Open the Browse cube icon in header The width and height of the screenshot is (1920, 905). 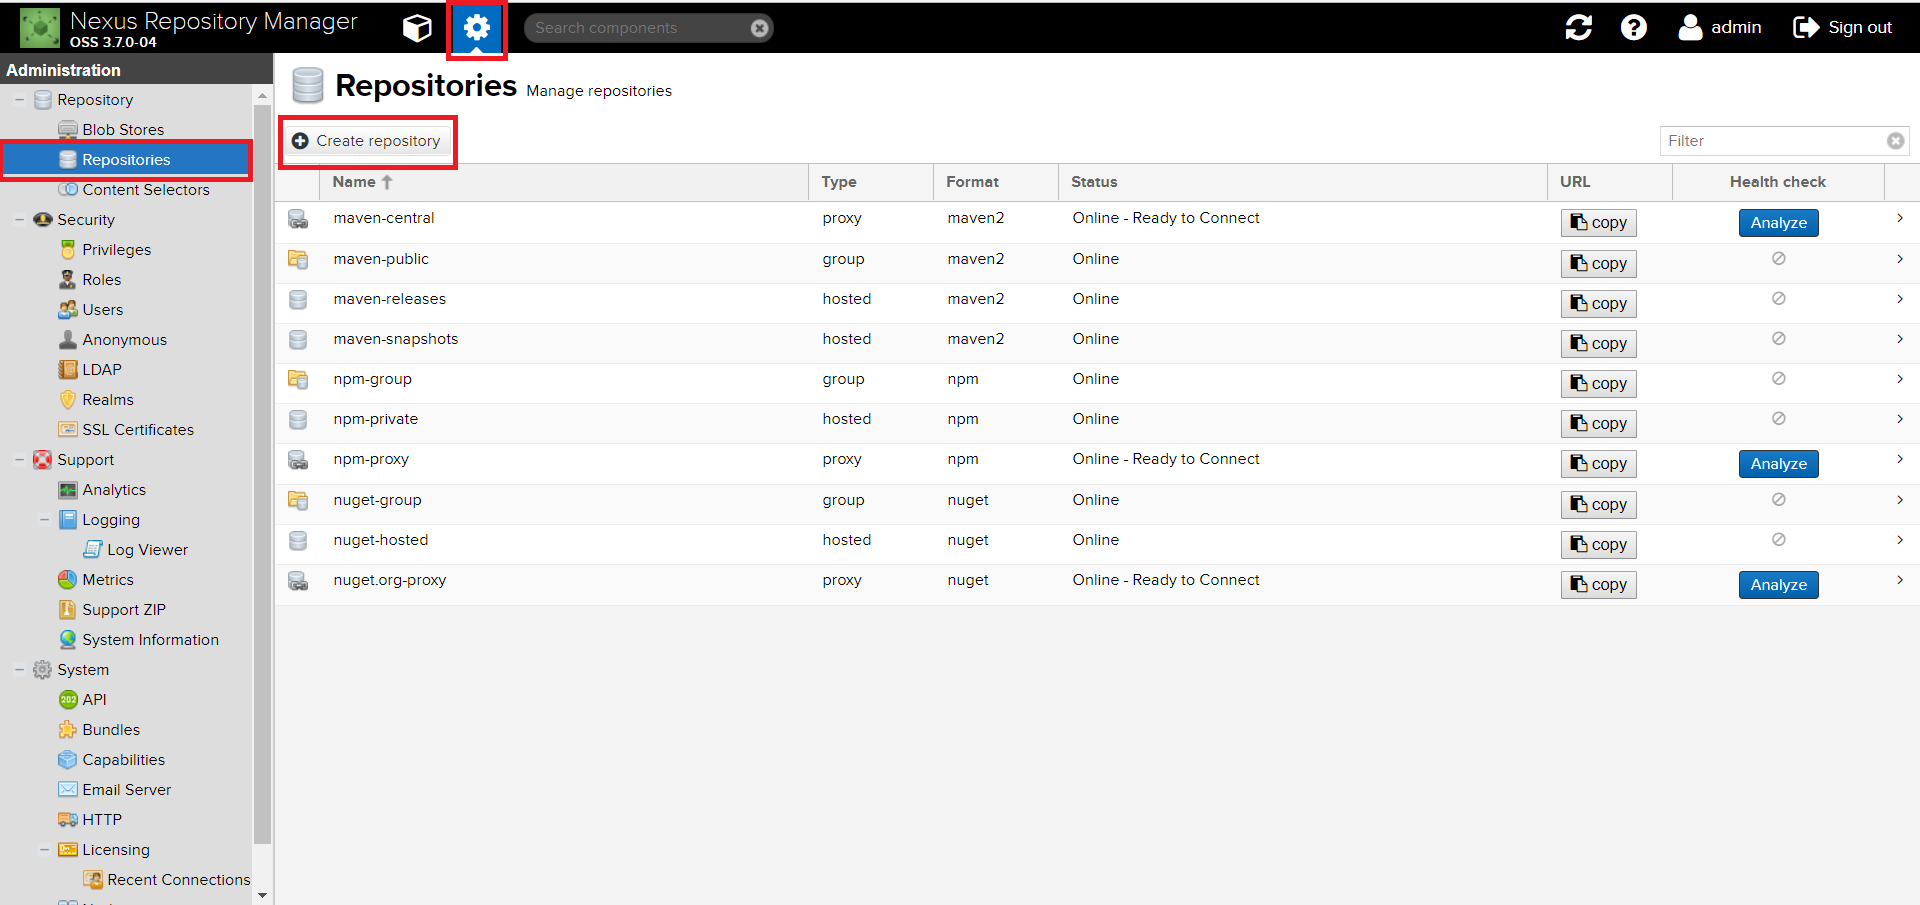[417, 28]
